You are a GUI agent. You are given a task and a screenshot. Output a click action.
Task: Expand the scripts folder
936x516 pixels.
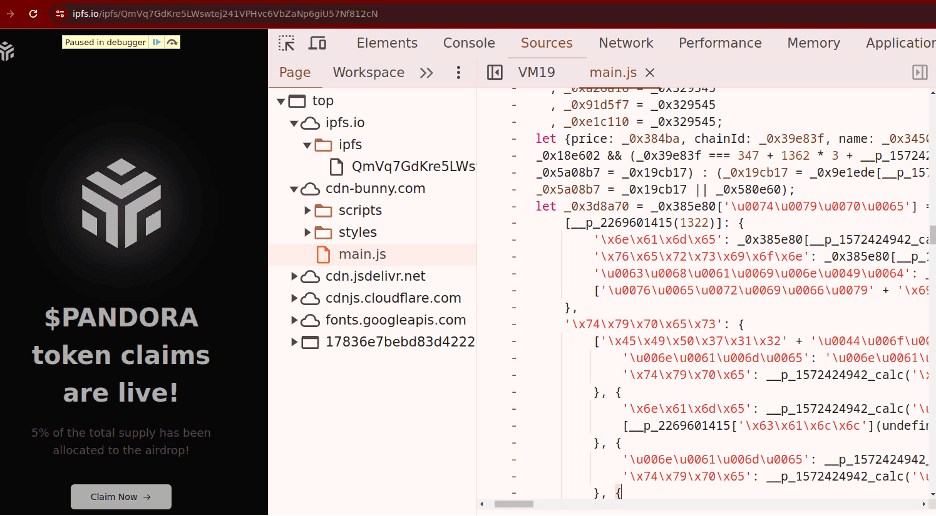coord(309,211)
